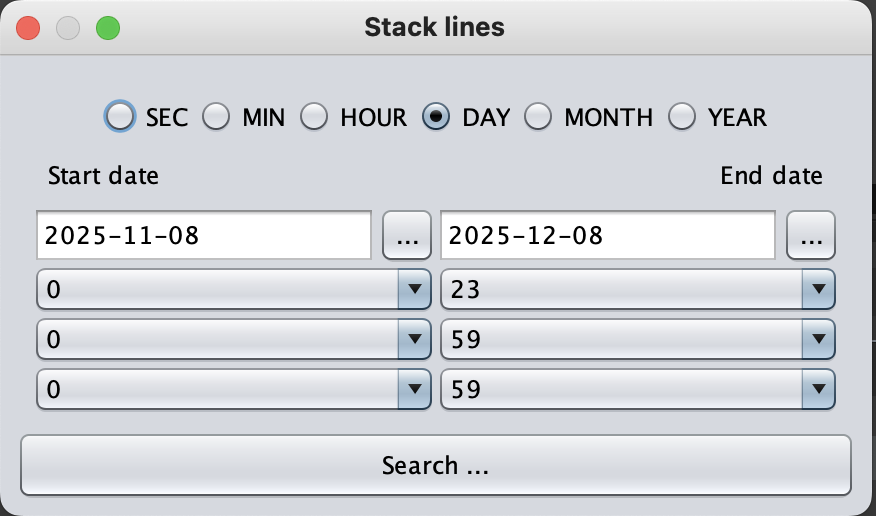Select the SEC radio button
Image resolution: width=876 pixels, height=516 pixels.
point(120,117)
